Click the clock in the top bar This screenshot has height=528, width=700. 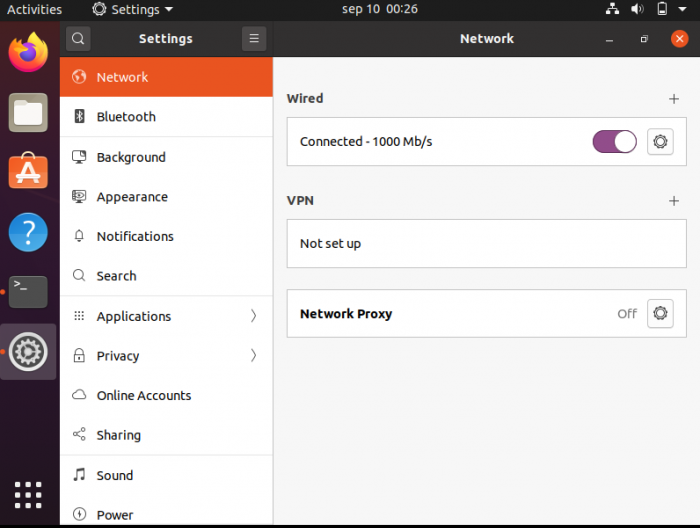(379, 9)
